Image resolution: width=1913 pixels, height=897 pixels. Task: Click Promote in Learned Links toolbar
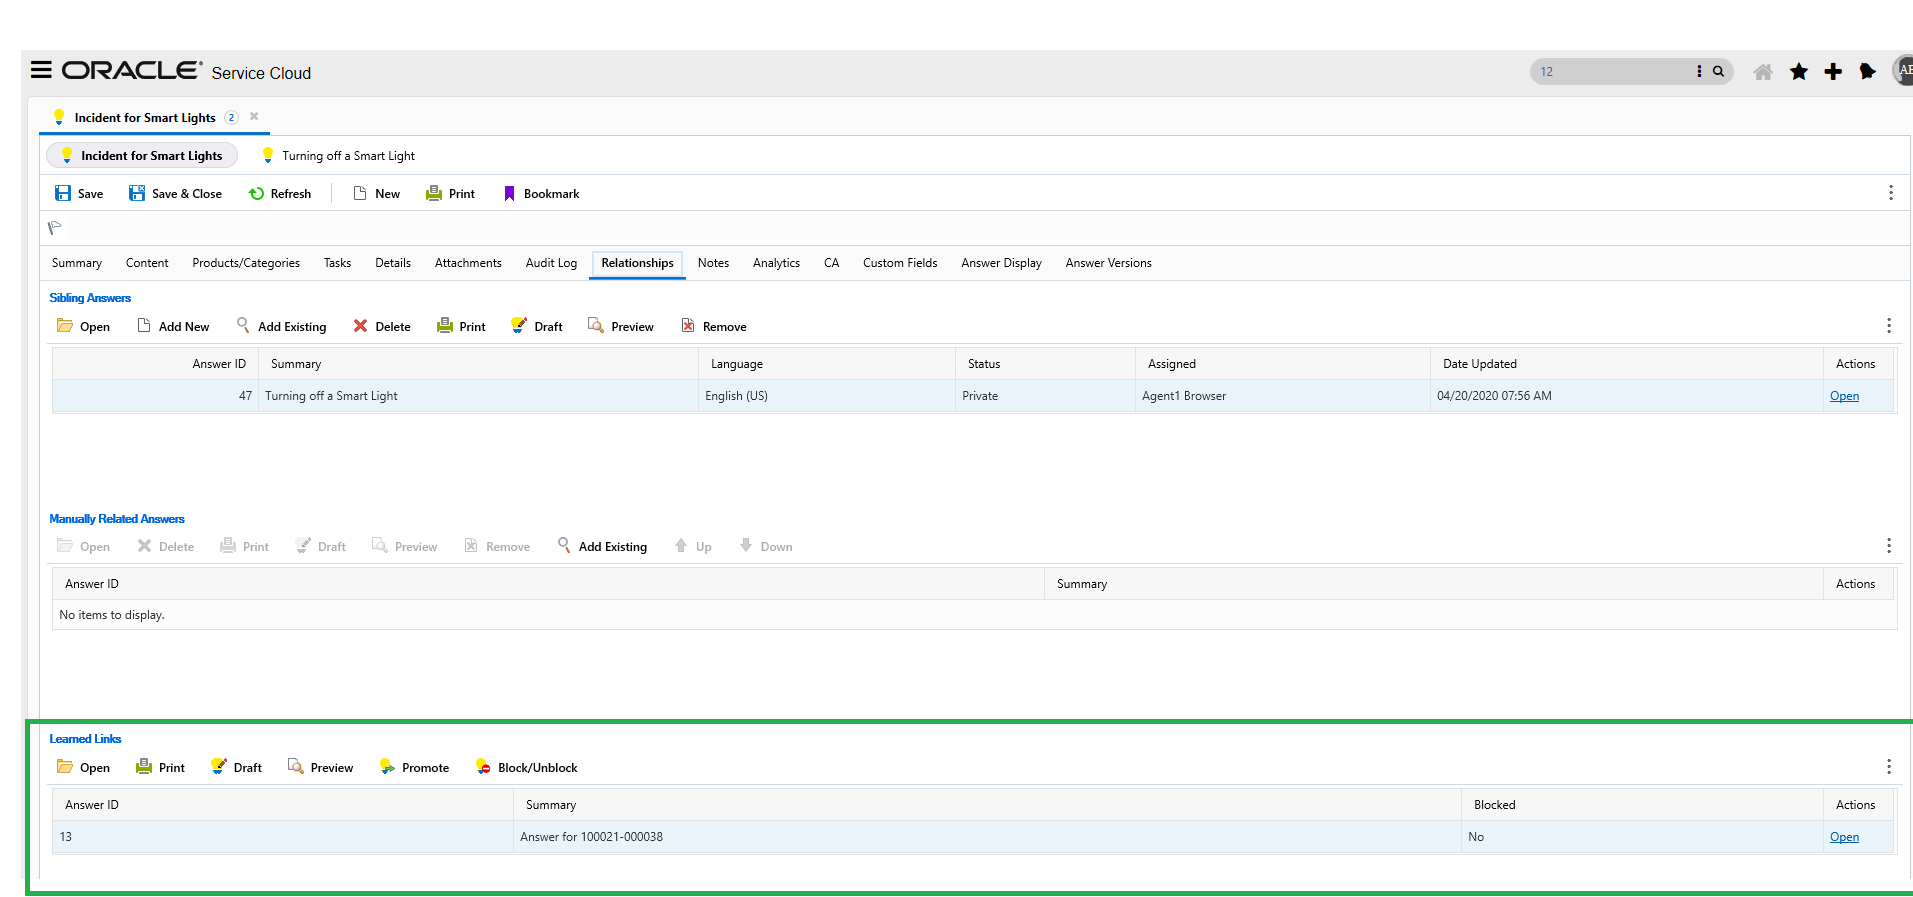[x=414, y=768]
